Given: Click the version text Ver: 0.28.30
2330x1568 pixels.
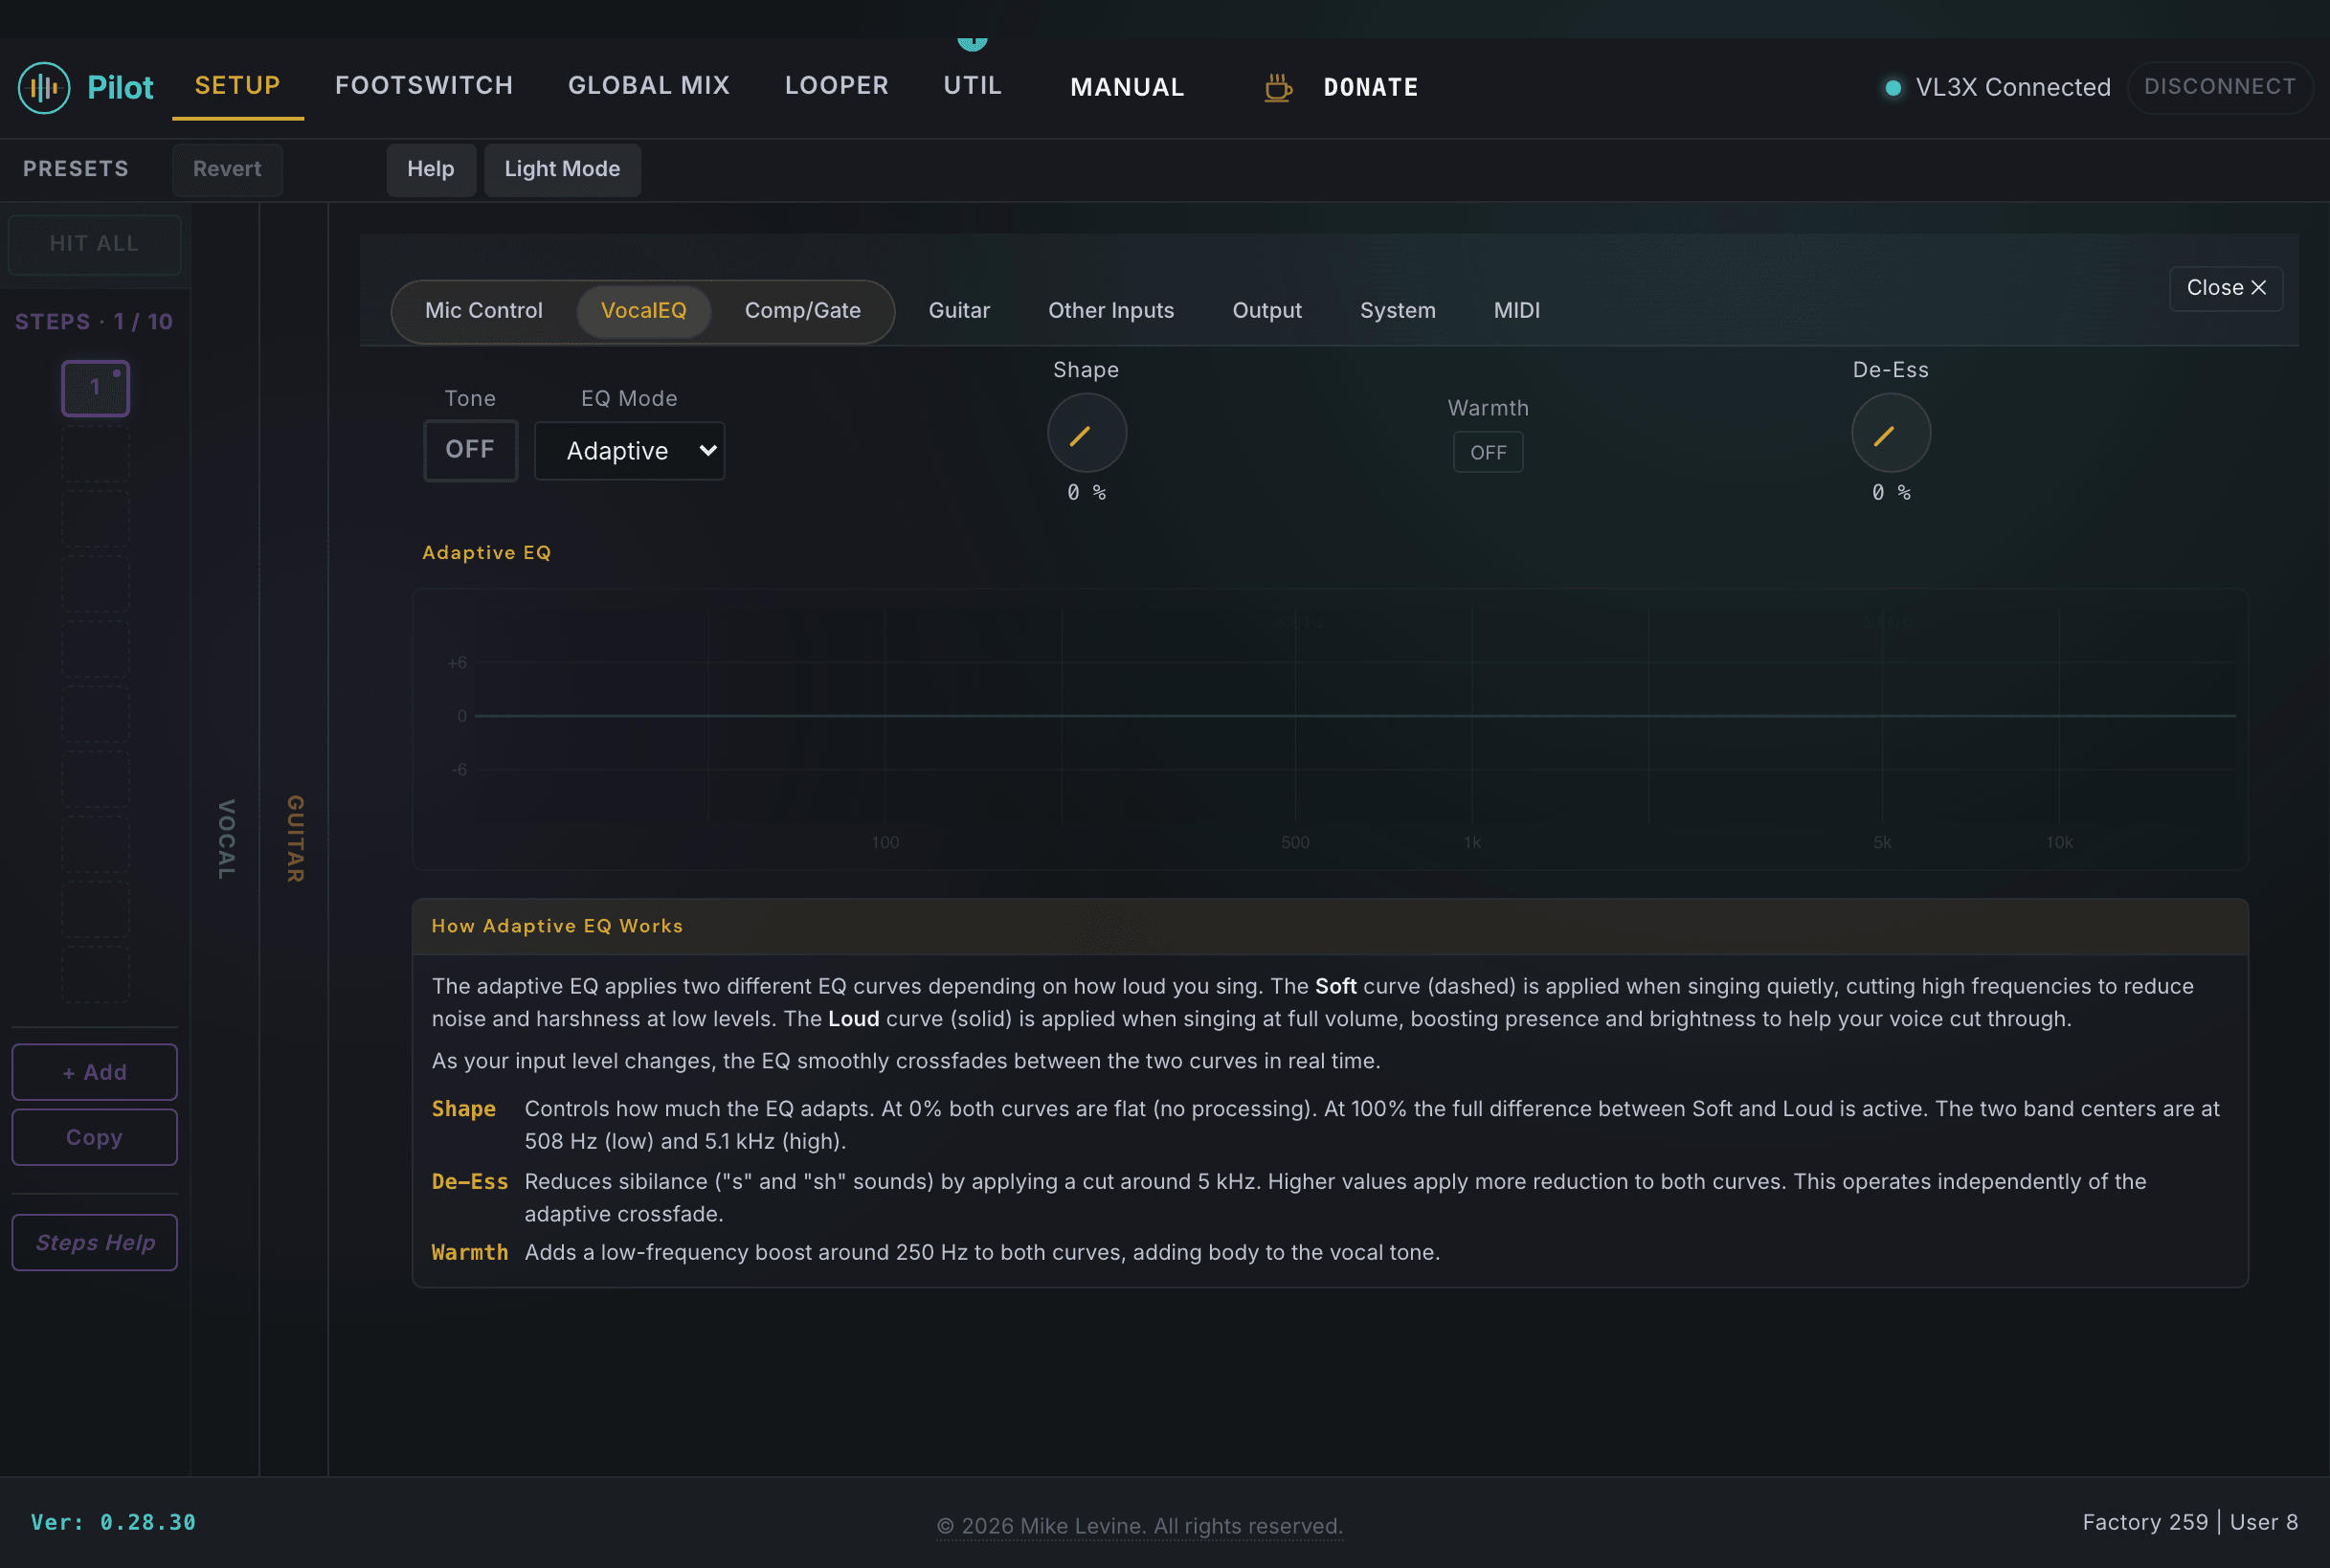Looking at the screenshot, I should coord(113,1522).
